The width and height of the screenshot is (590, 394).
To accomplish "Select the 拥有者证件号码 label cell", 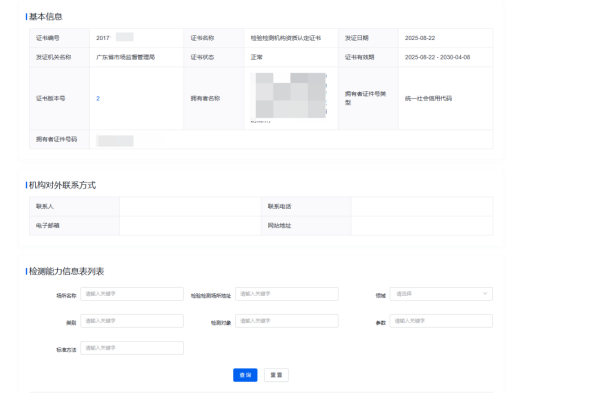I will pos(59,139).
